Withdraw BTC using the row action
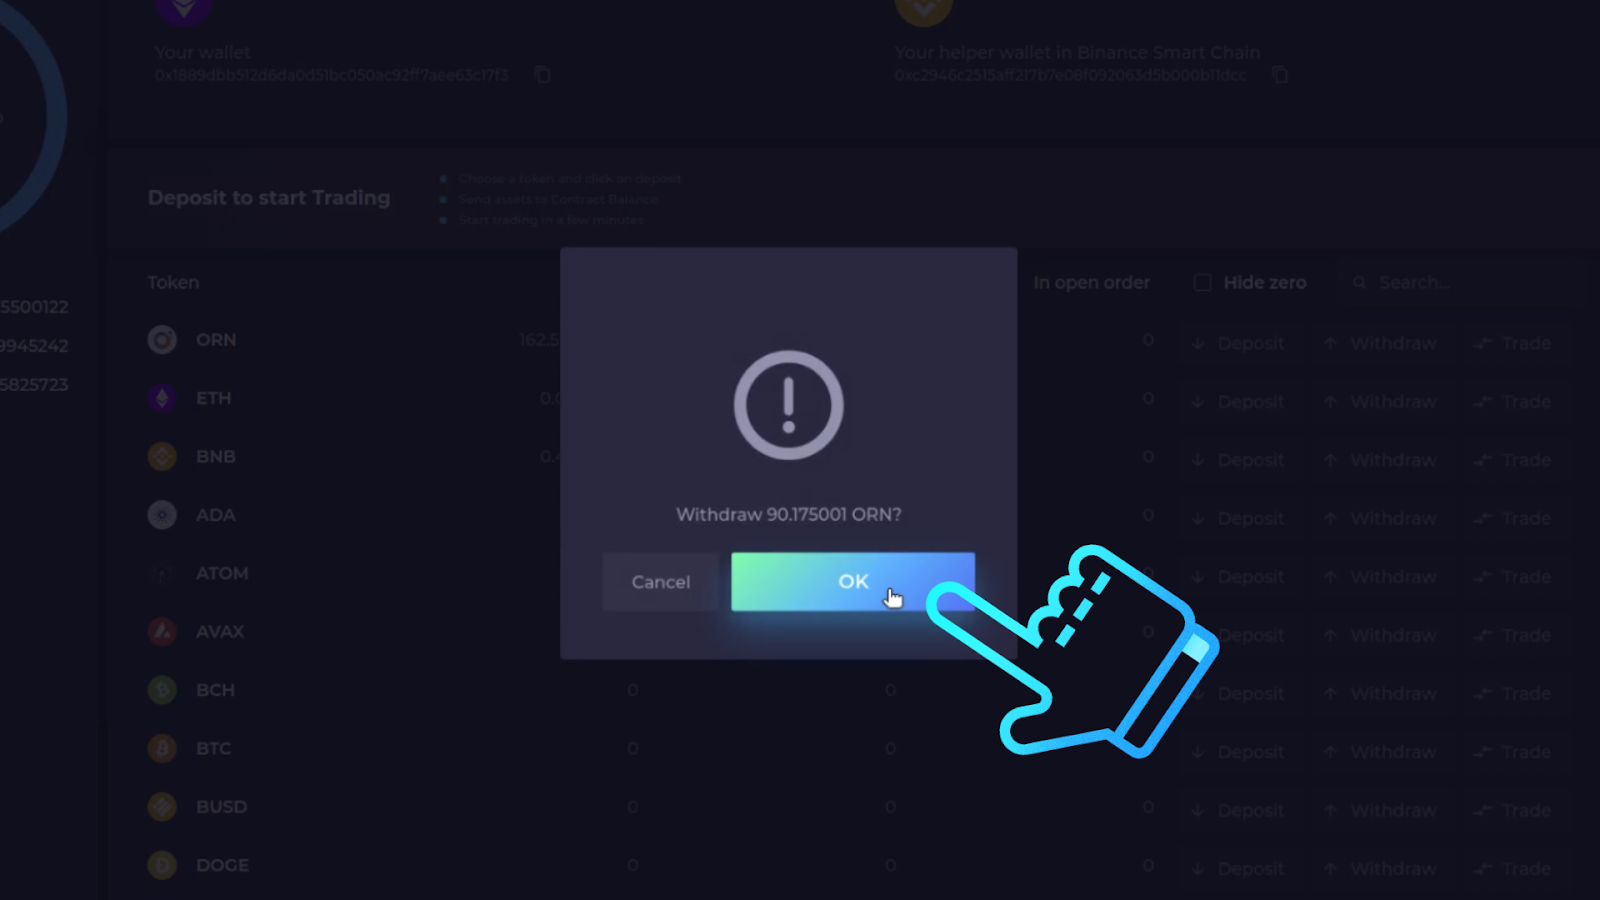 pos(1380,752)
